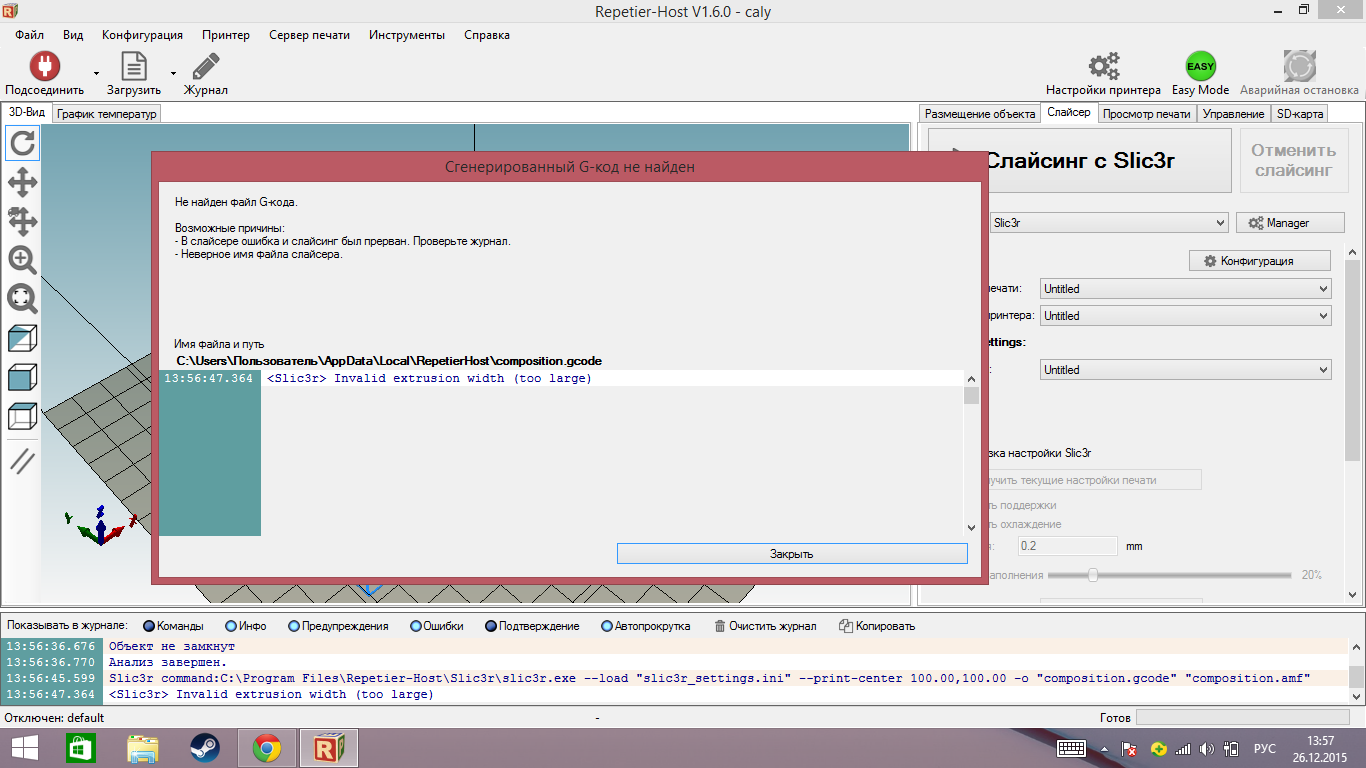Open the Сервер печати menu

coord(309,35)
